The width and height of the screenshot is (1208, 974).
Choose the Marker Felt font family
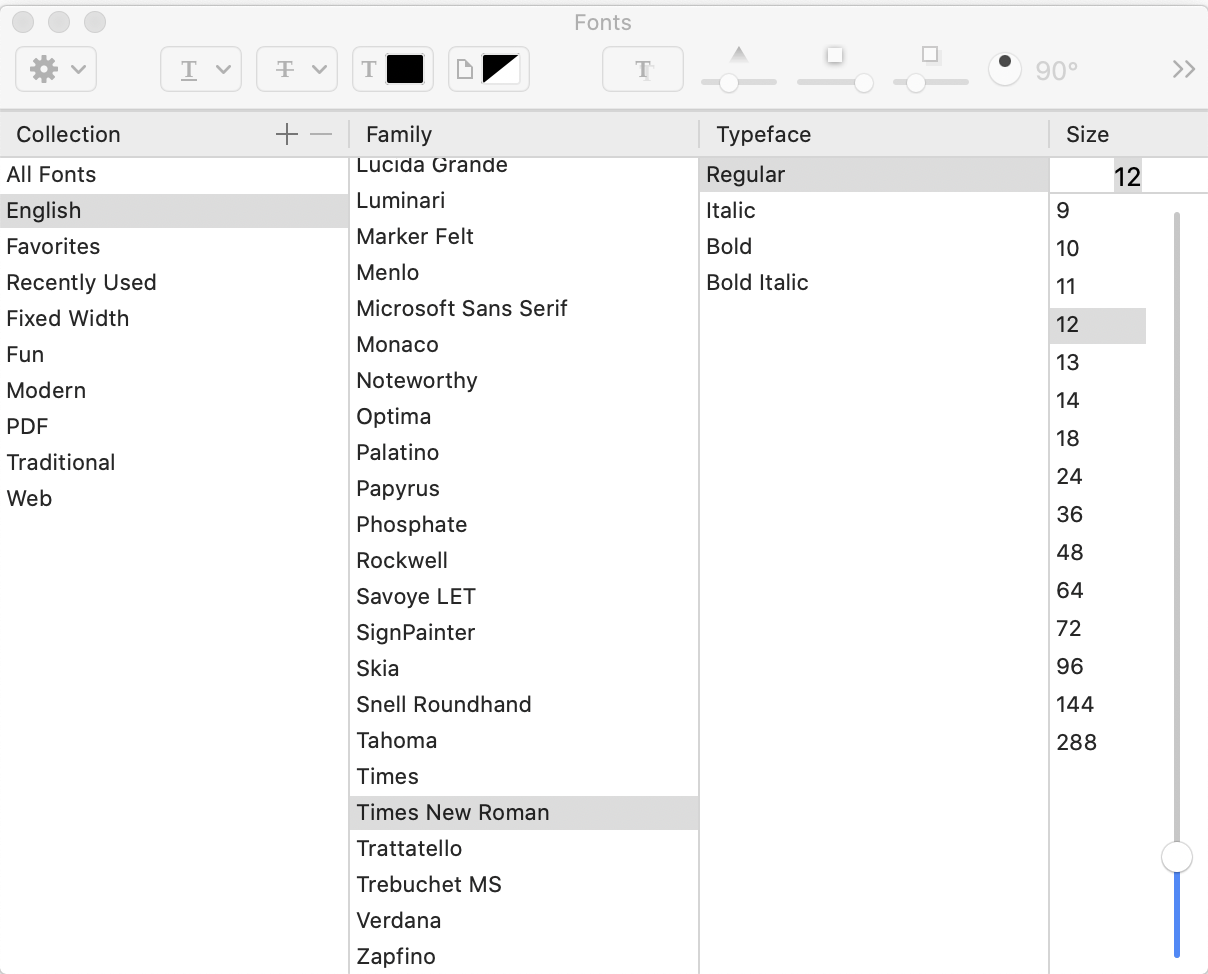pyautogui.click(x=524, y=236)
